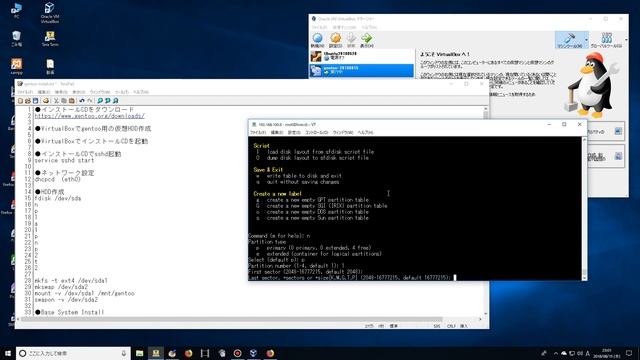Open Settings (設定) gear icon in VirtualBox
The width and height of the screenshot is (640, 360).
coord(335,40)
